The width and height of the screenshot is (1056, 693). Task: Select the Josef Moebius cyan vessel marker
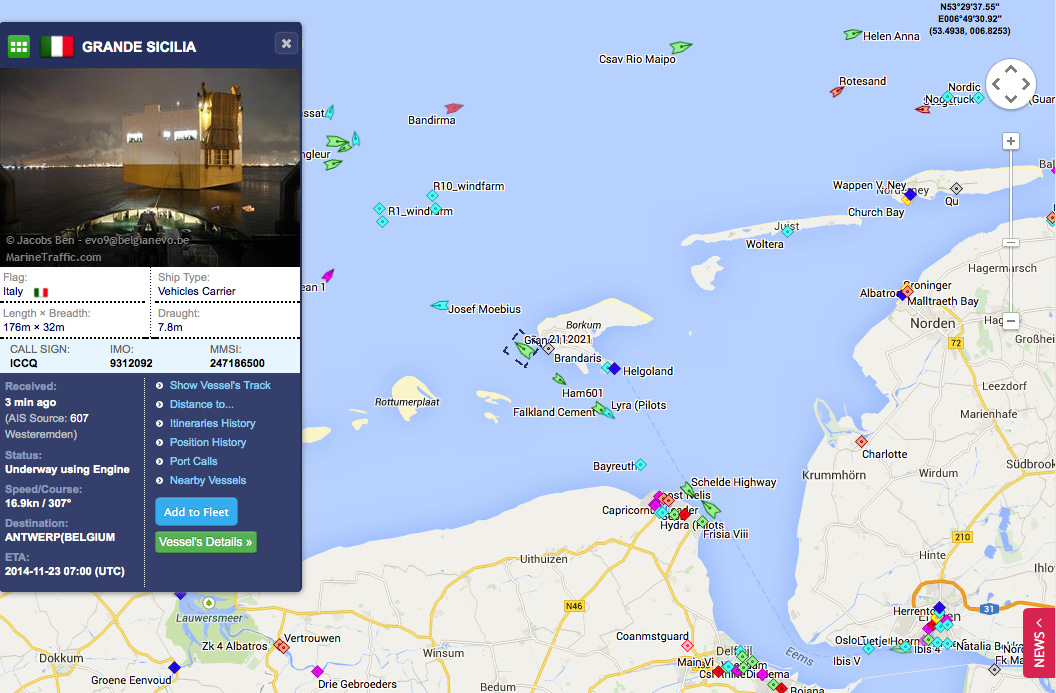440,306
